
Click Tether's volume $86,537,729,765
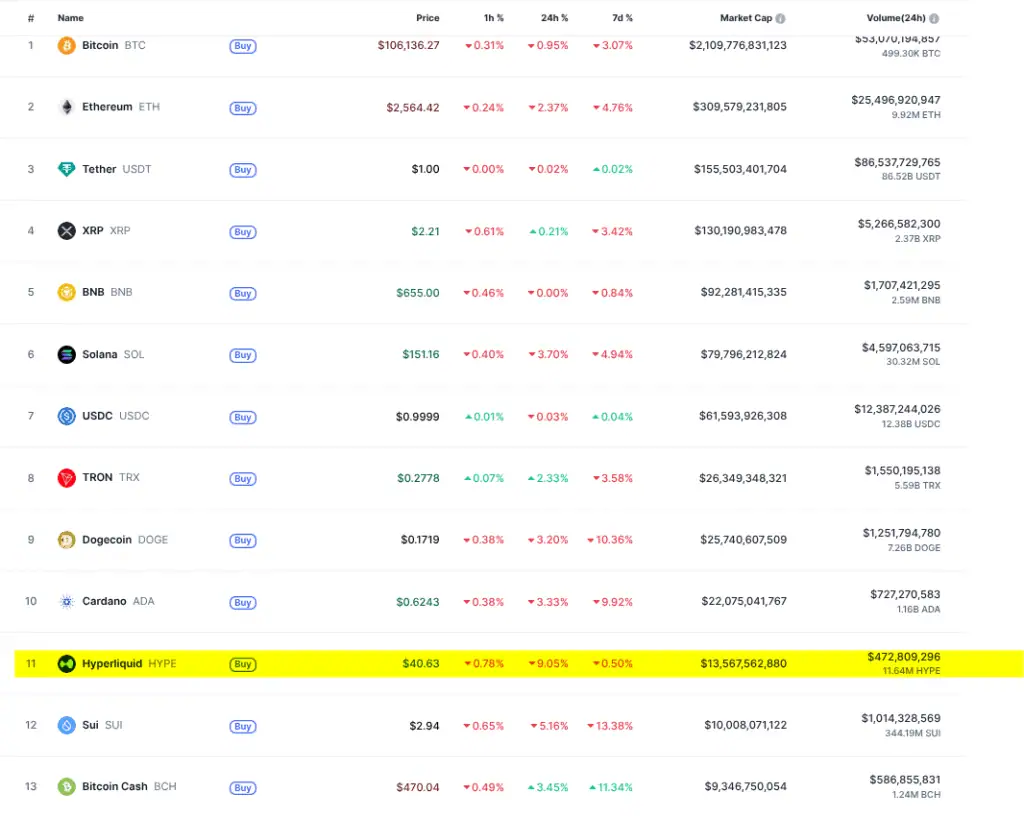(x=897, y=162)
